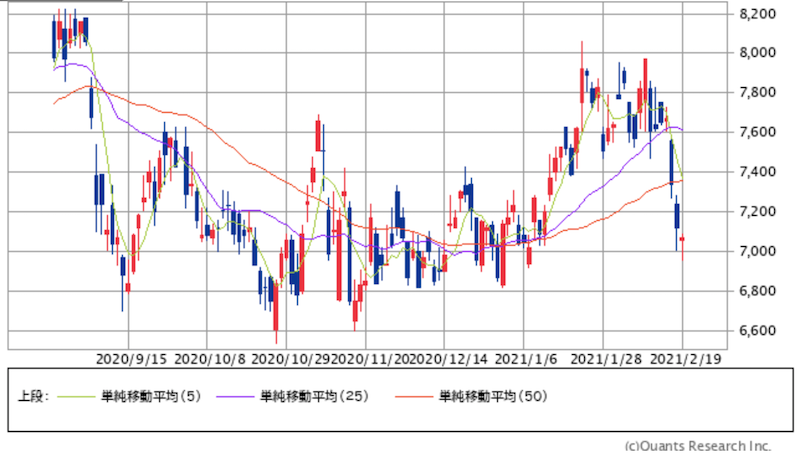
Task: Click the 6,600 price axis label
Action: [758, 331]
